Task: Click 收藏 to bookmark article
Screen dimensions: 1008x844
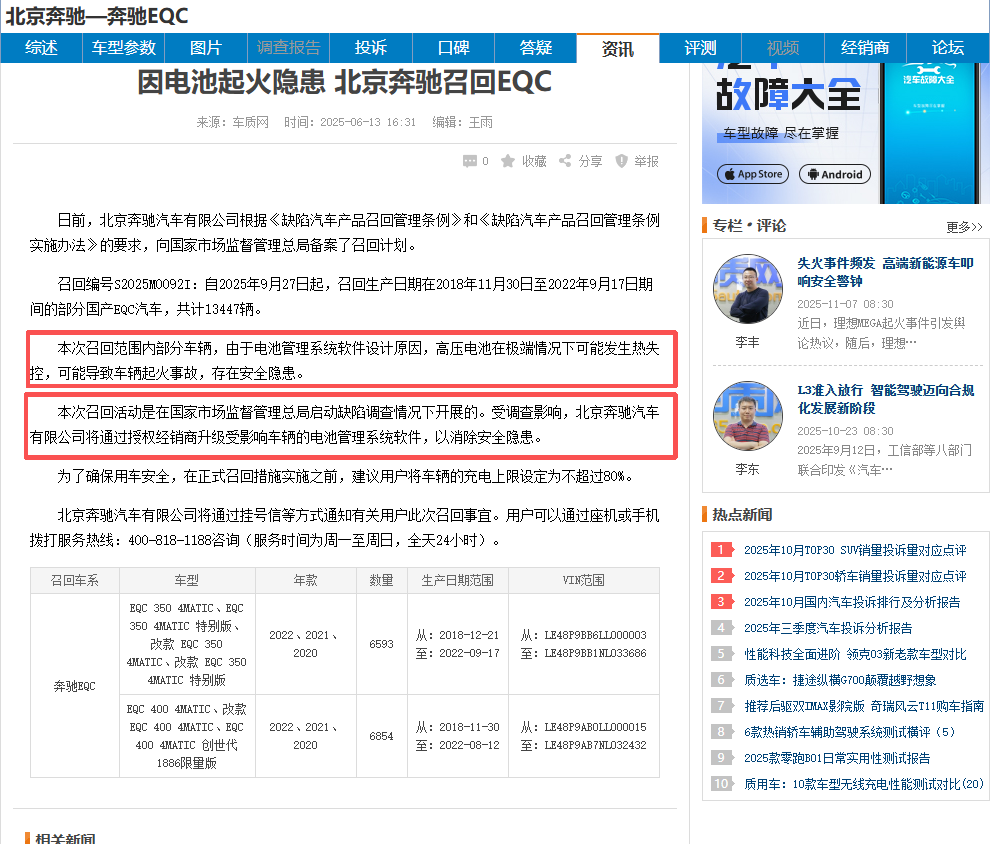Action: [534, 161]
